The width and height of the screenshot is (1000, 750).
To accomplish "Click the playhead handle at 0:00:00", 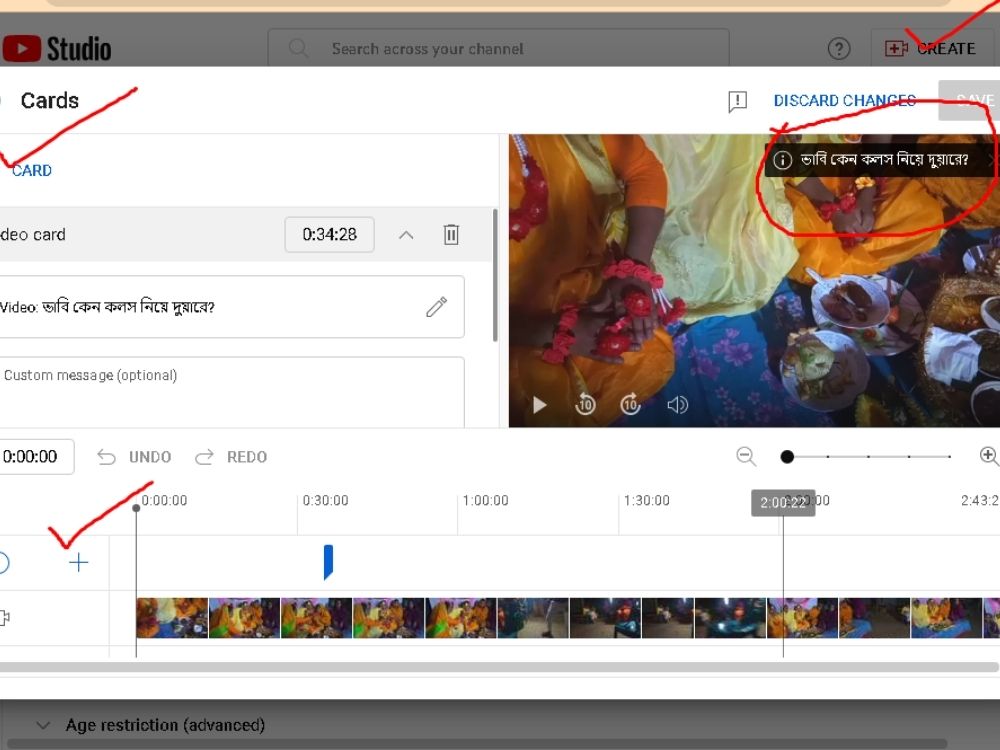I will coord(136,508).
